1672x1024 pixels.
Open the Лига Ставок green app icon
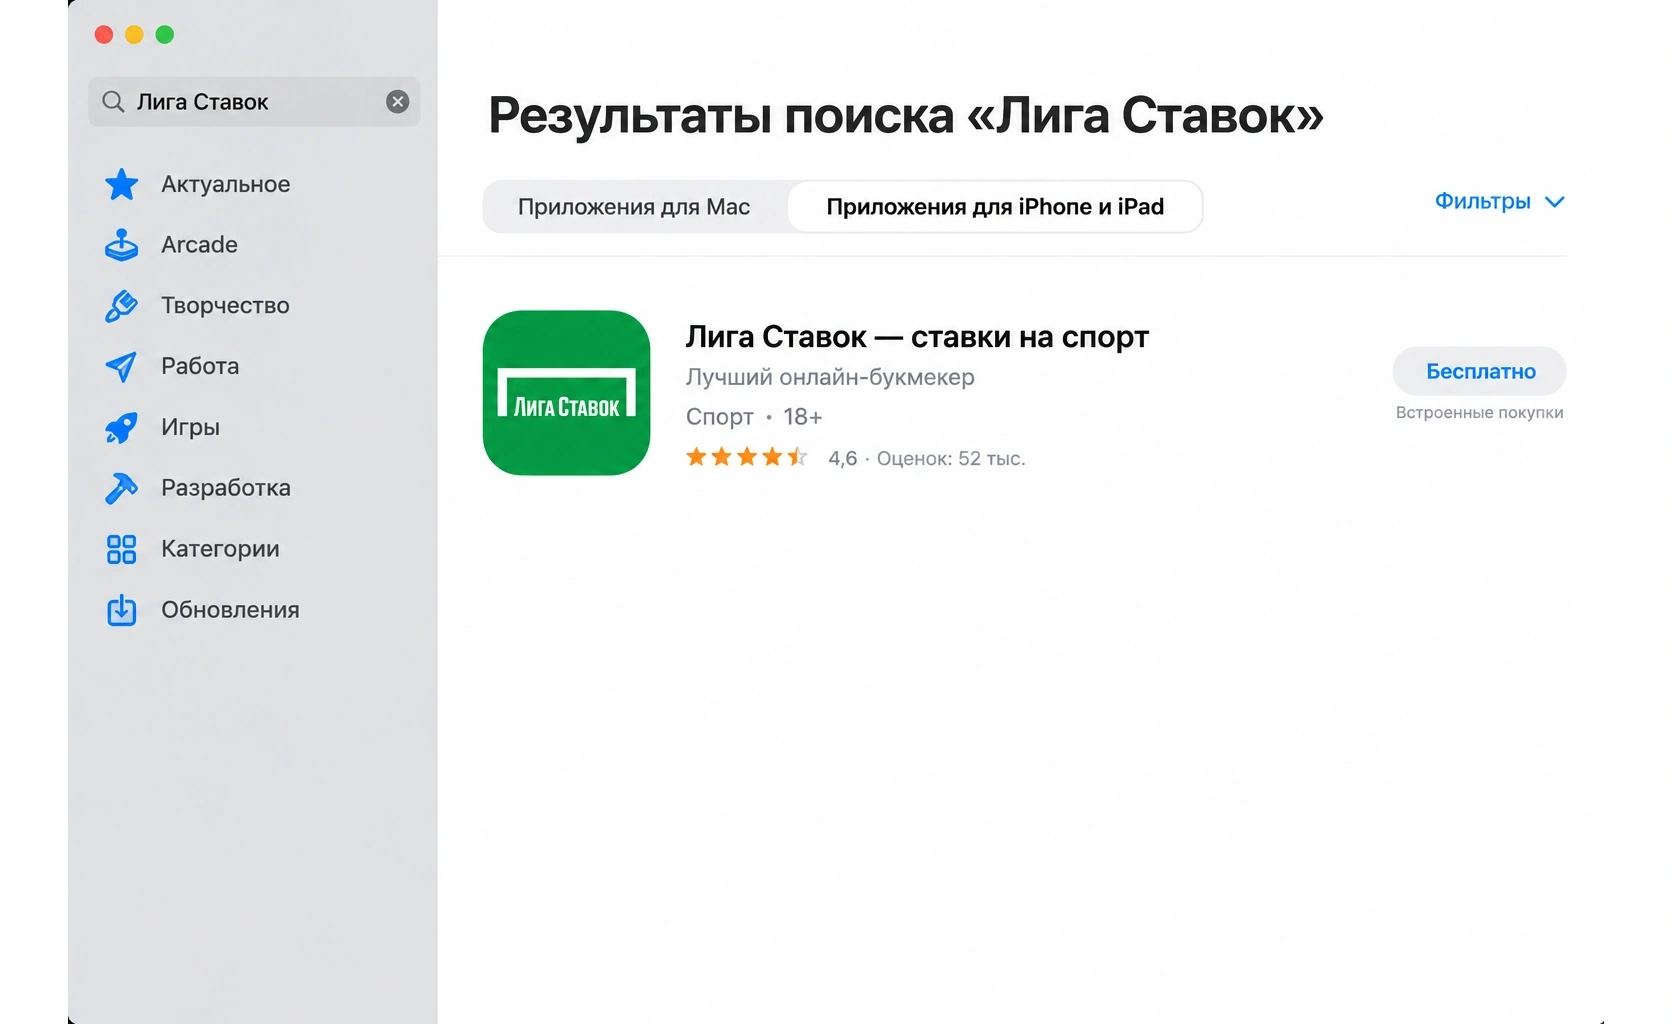point(567,393)
